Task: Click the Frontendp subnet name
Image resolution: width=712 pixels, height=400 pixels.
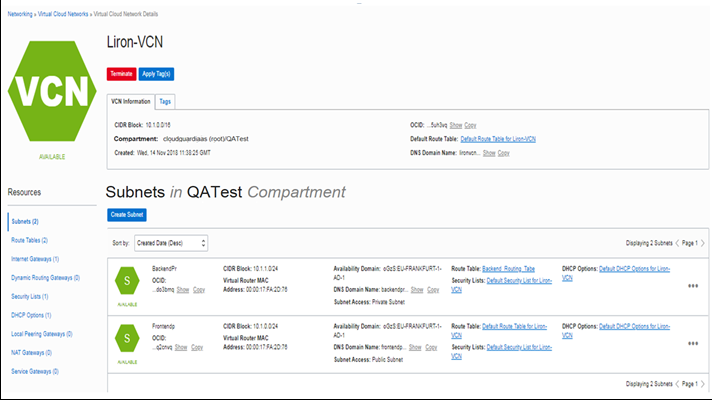Action: tap(163, 326)
